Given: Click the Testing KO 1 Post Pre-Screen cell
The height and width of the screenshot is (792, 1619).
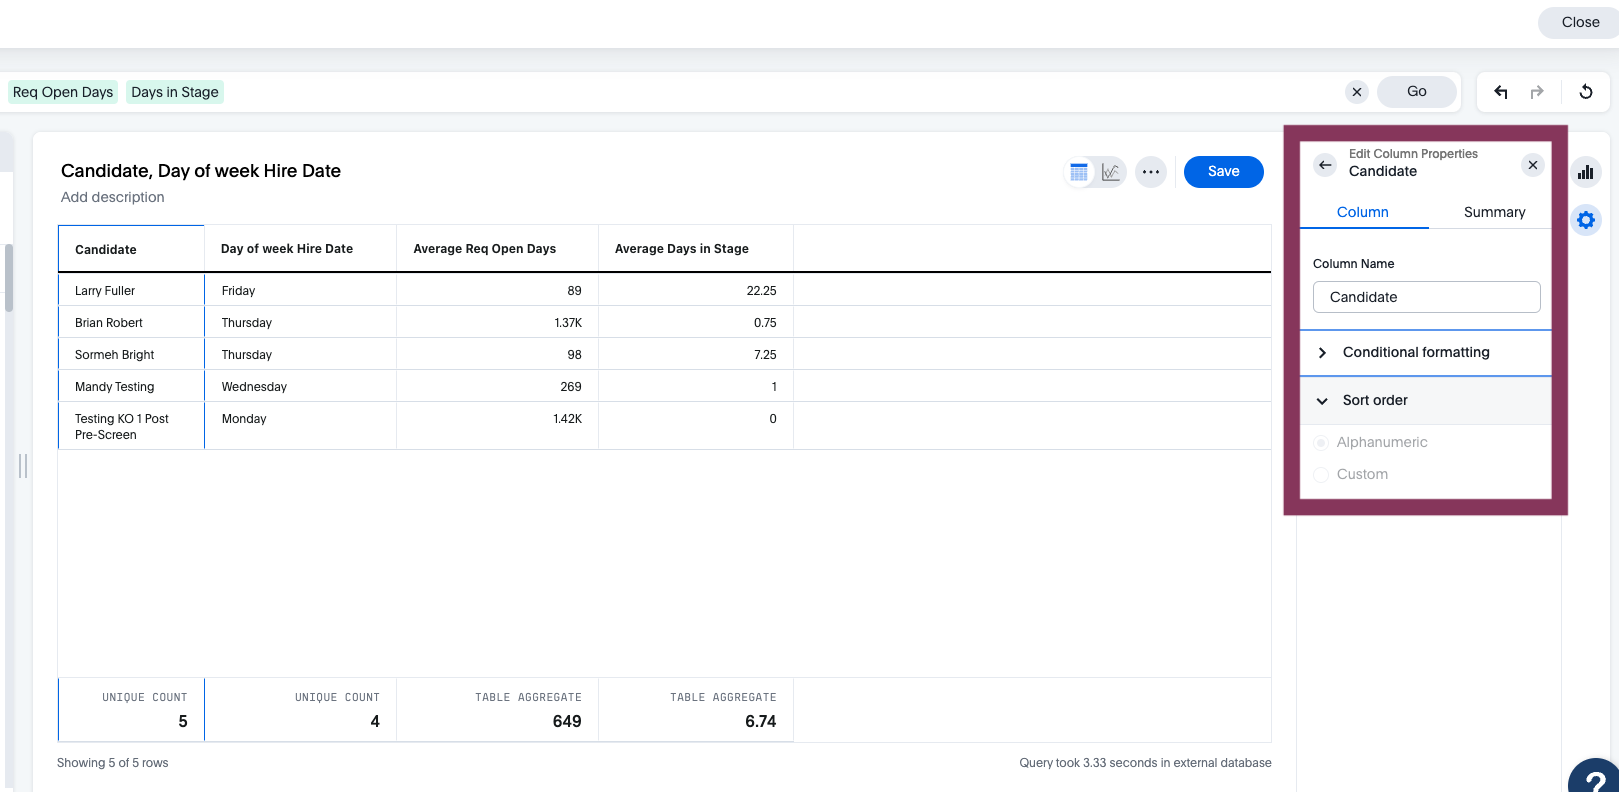Looking at the screenshot, I should (131, 427).
